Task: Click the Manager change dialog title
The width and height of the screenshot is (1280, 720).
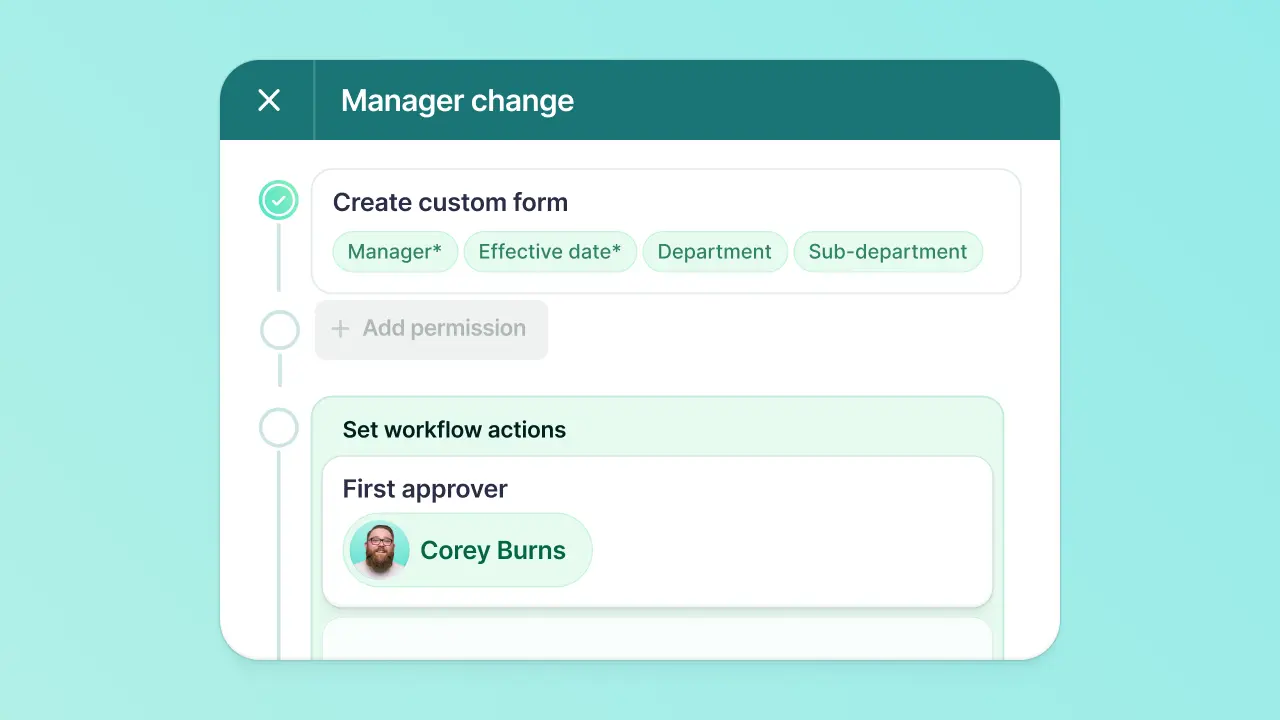Action: click(457, 100)
